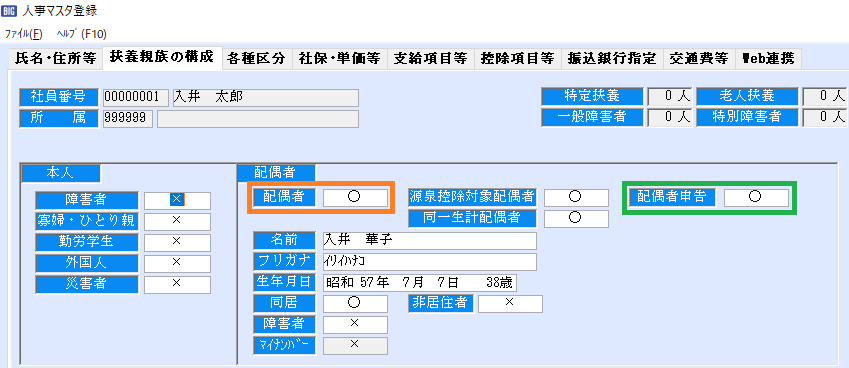
Task: Toggle the 災害者 value
Action: coord(177,284)
